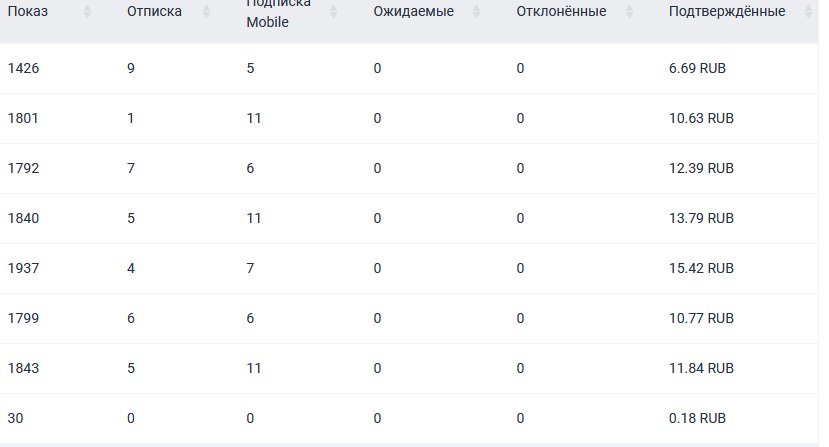
Task: Sort by Ожидаемые using its arrow icon
Action: 476,11
